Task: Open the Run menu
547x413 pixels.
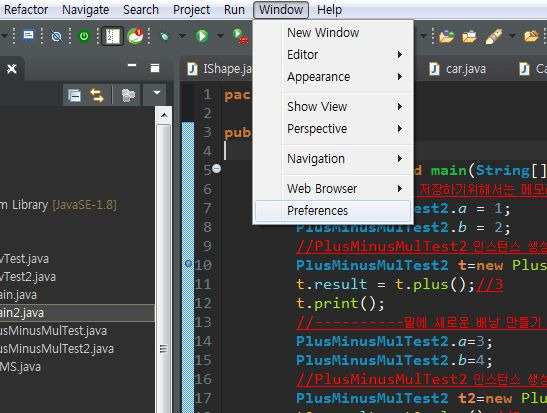Action: [234, 10]
